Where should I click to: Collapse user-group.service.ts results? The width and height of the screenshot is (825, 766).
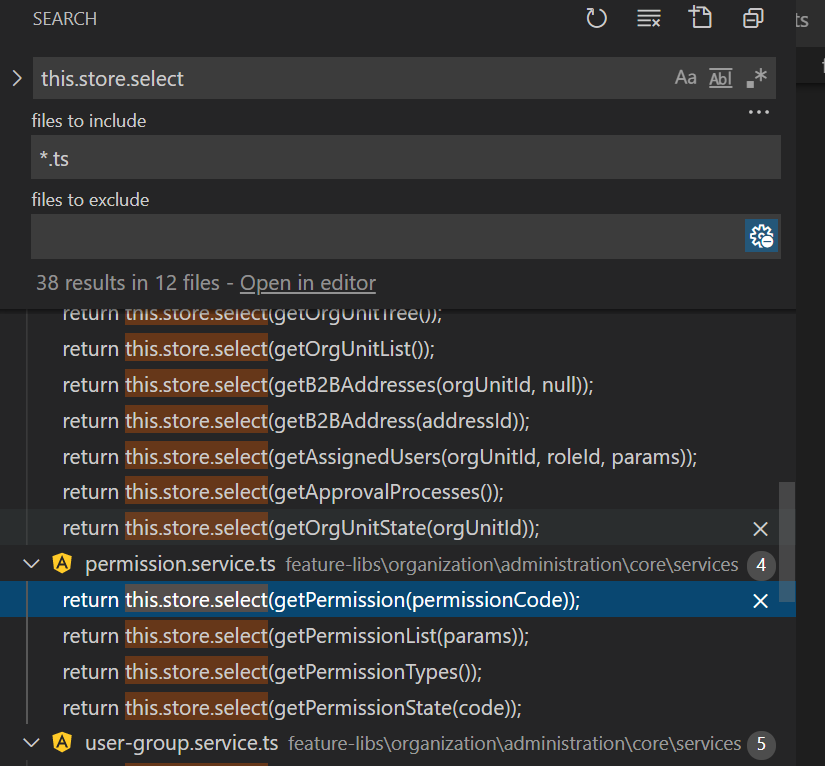pyautogui.click(x=32, y=743)
